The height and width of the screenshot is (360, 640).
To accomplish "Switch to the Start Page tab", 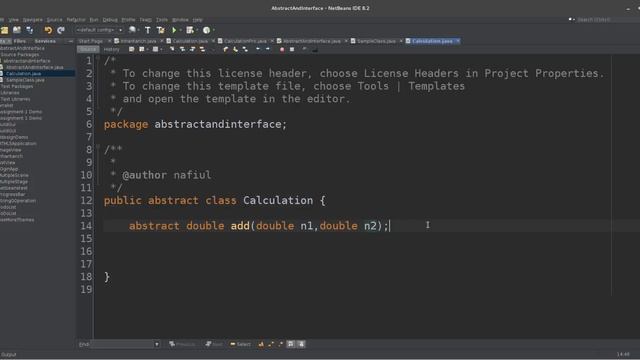I will [x=91, y=41].
